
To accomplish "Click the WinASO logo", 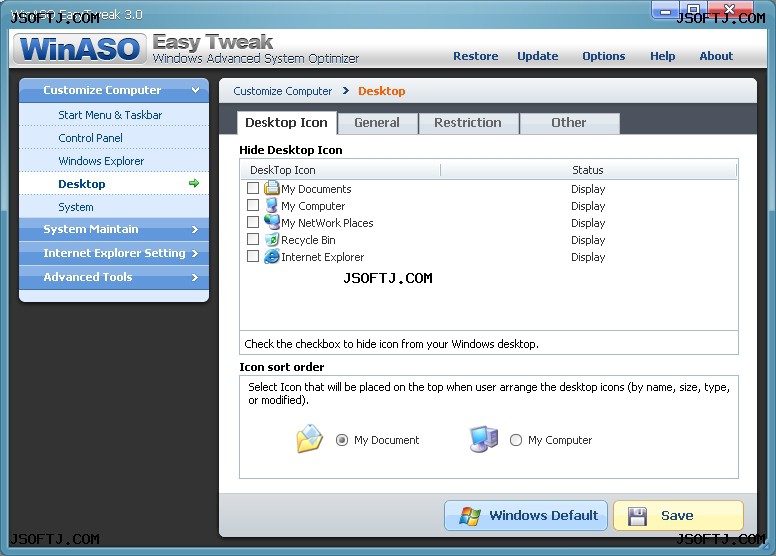I will [x=80, y=49].
